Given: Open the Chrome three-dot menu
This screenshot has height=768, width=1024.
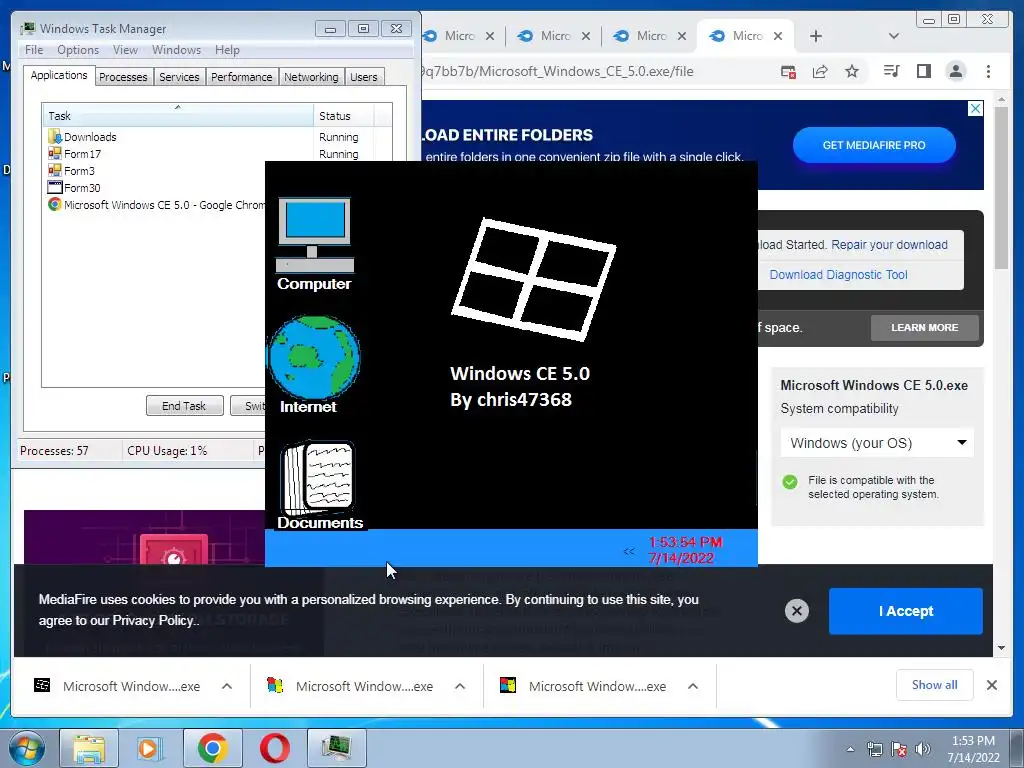Looking at the screenshot, I should click(x=988, y=71).
